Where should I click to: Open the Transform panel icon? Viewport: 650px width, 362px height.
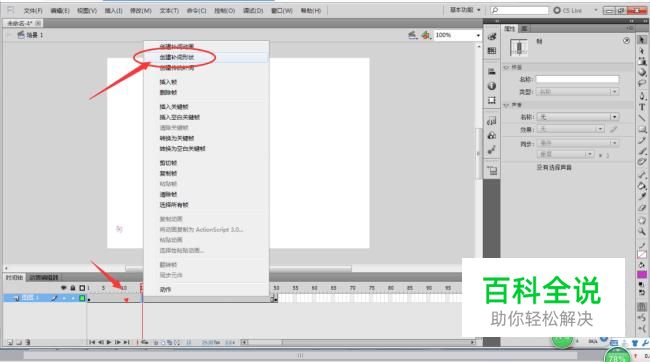pyautogui.click(x=492, y=100)
